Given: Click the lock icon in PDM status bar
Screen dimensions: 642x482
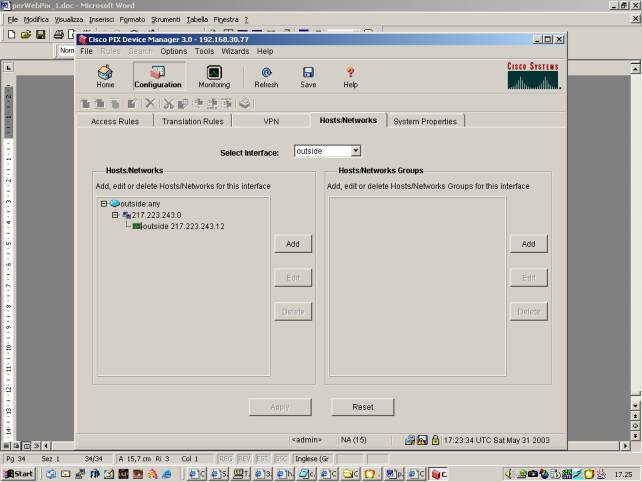Looking at the screenshot, I should click(x=435, y=440).
